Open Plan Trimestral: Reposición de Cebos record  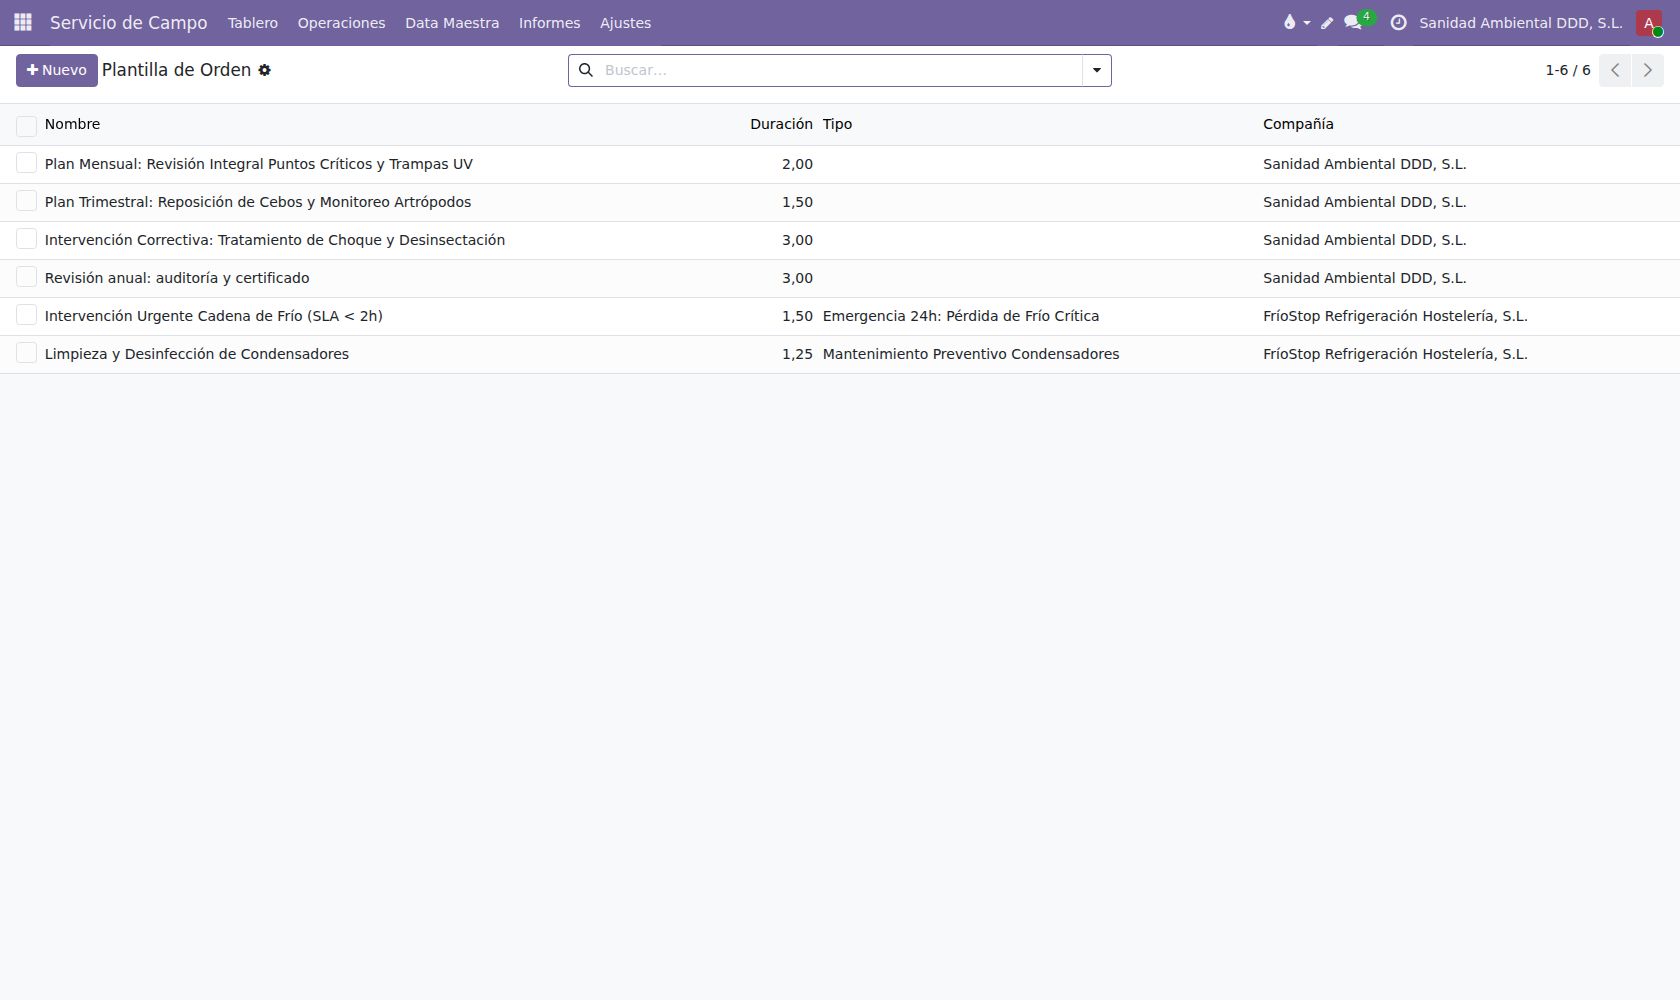point(258,202)
